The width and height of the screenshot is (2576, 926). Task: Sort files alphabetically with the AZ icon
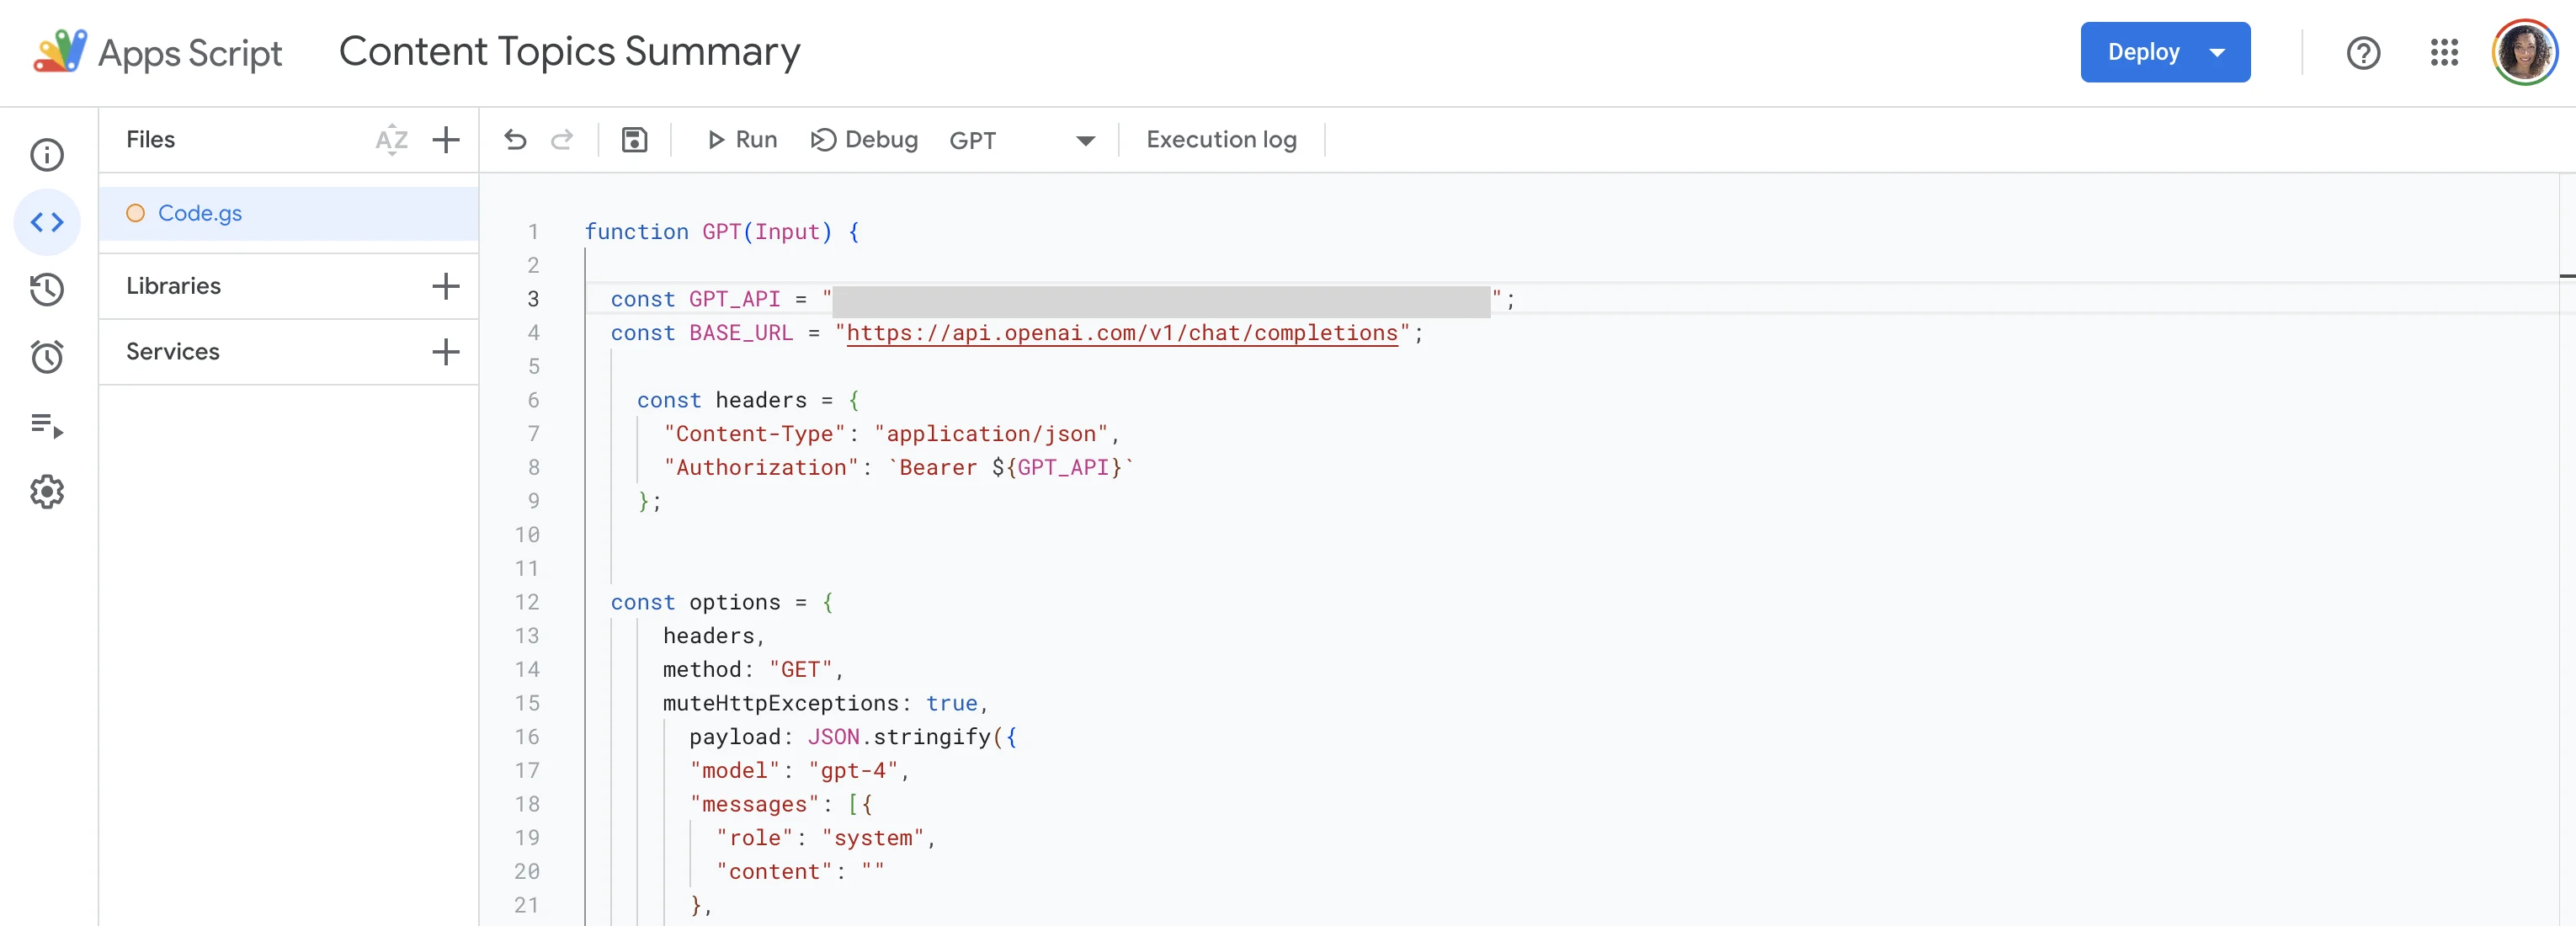pyautogui.click(x=391, y=140)
